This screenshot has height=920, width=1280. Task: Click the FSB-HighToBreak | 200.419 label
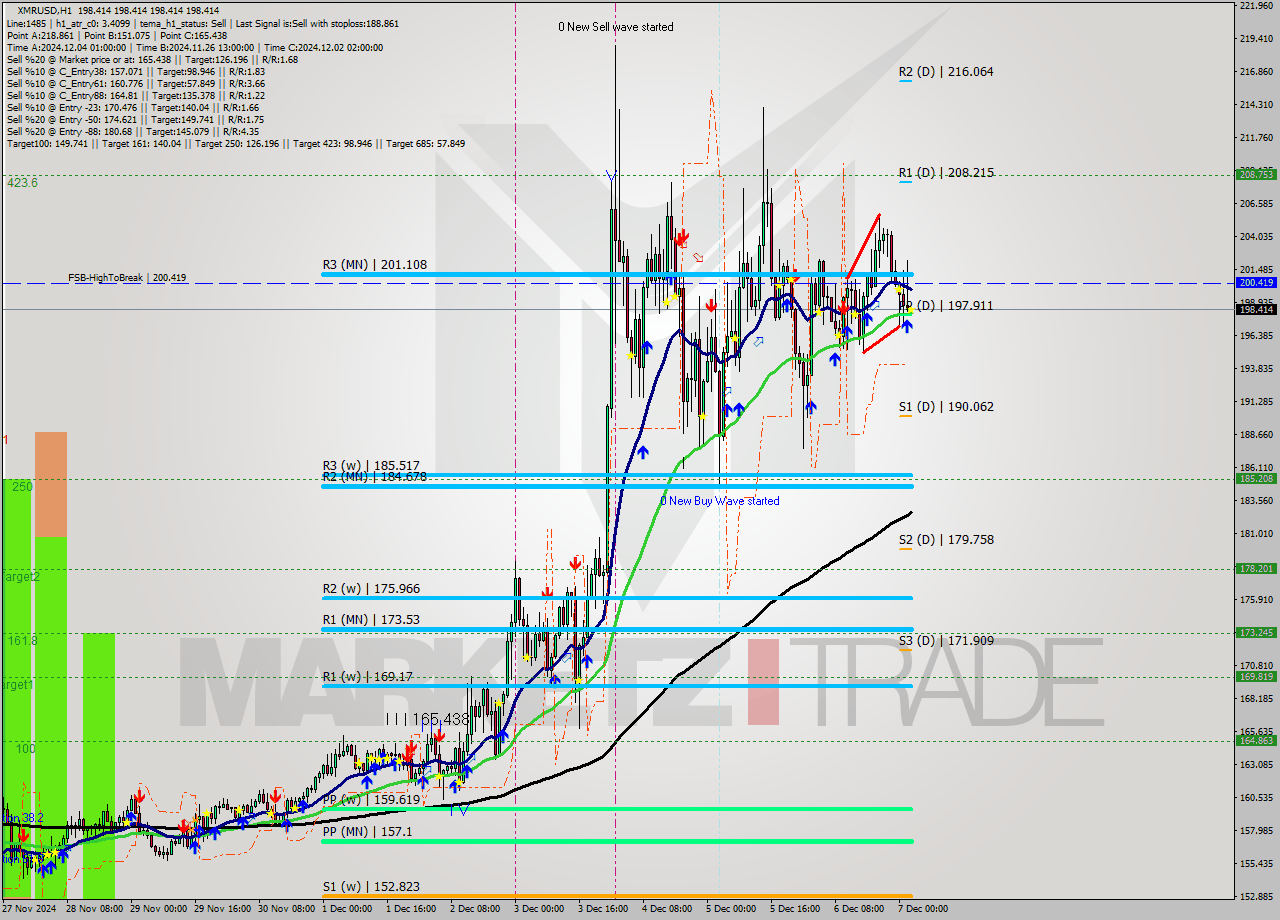tap(127, 278)
